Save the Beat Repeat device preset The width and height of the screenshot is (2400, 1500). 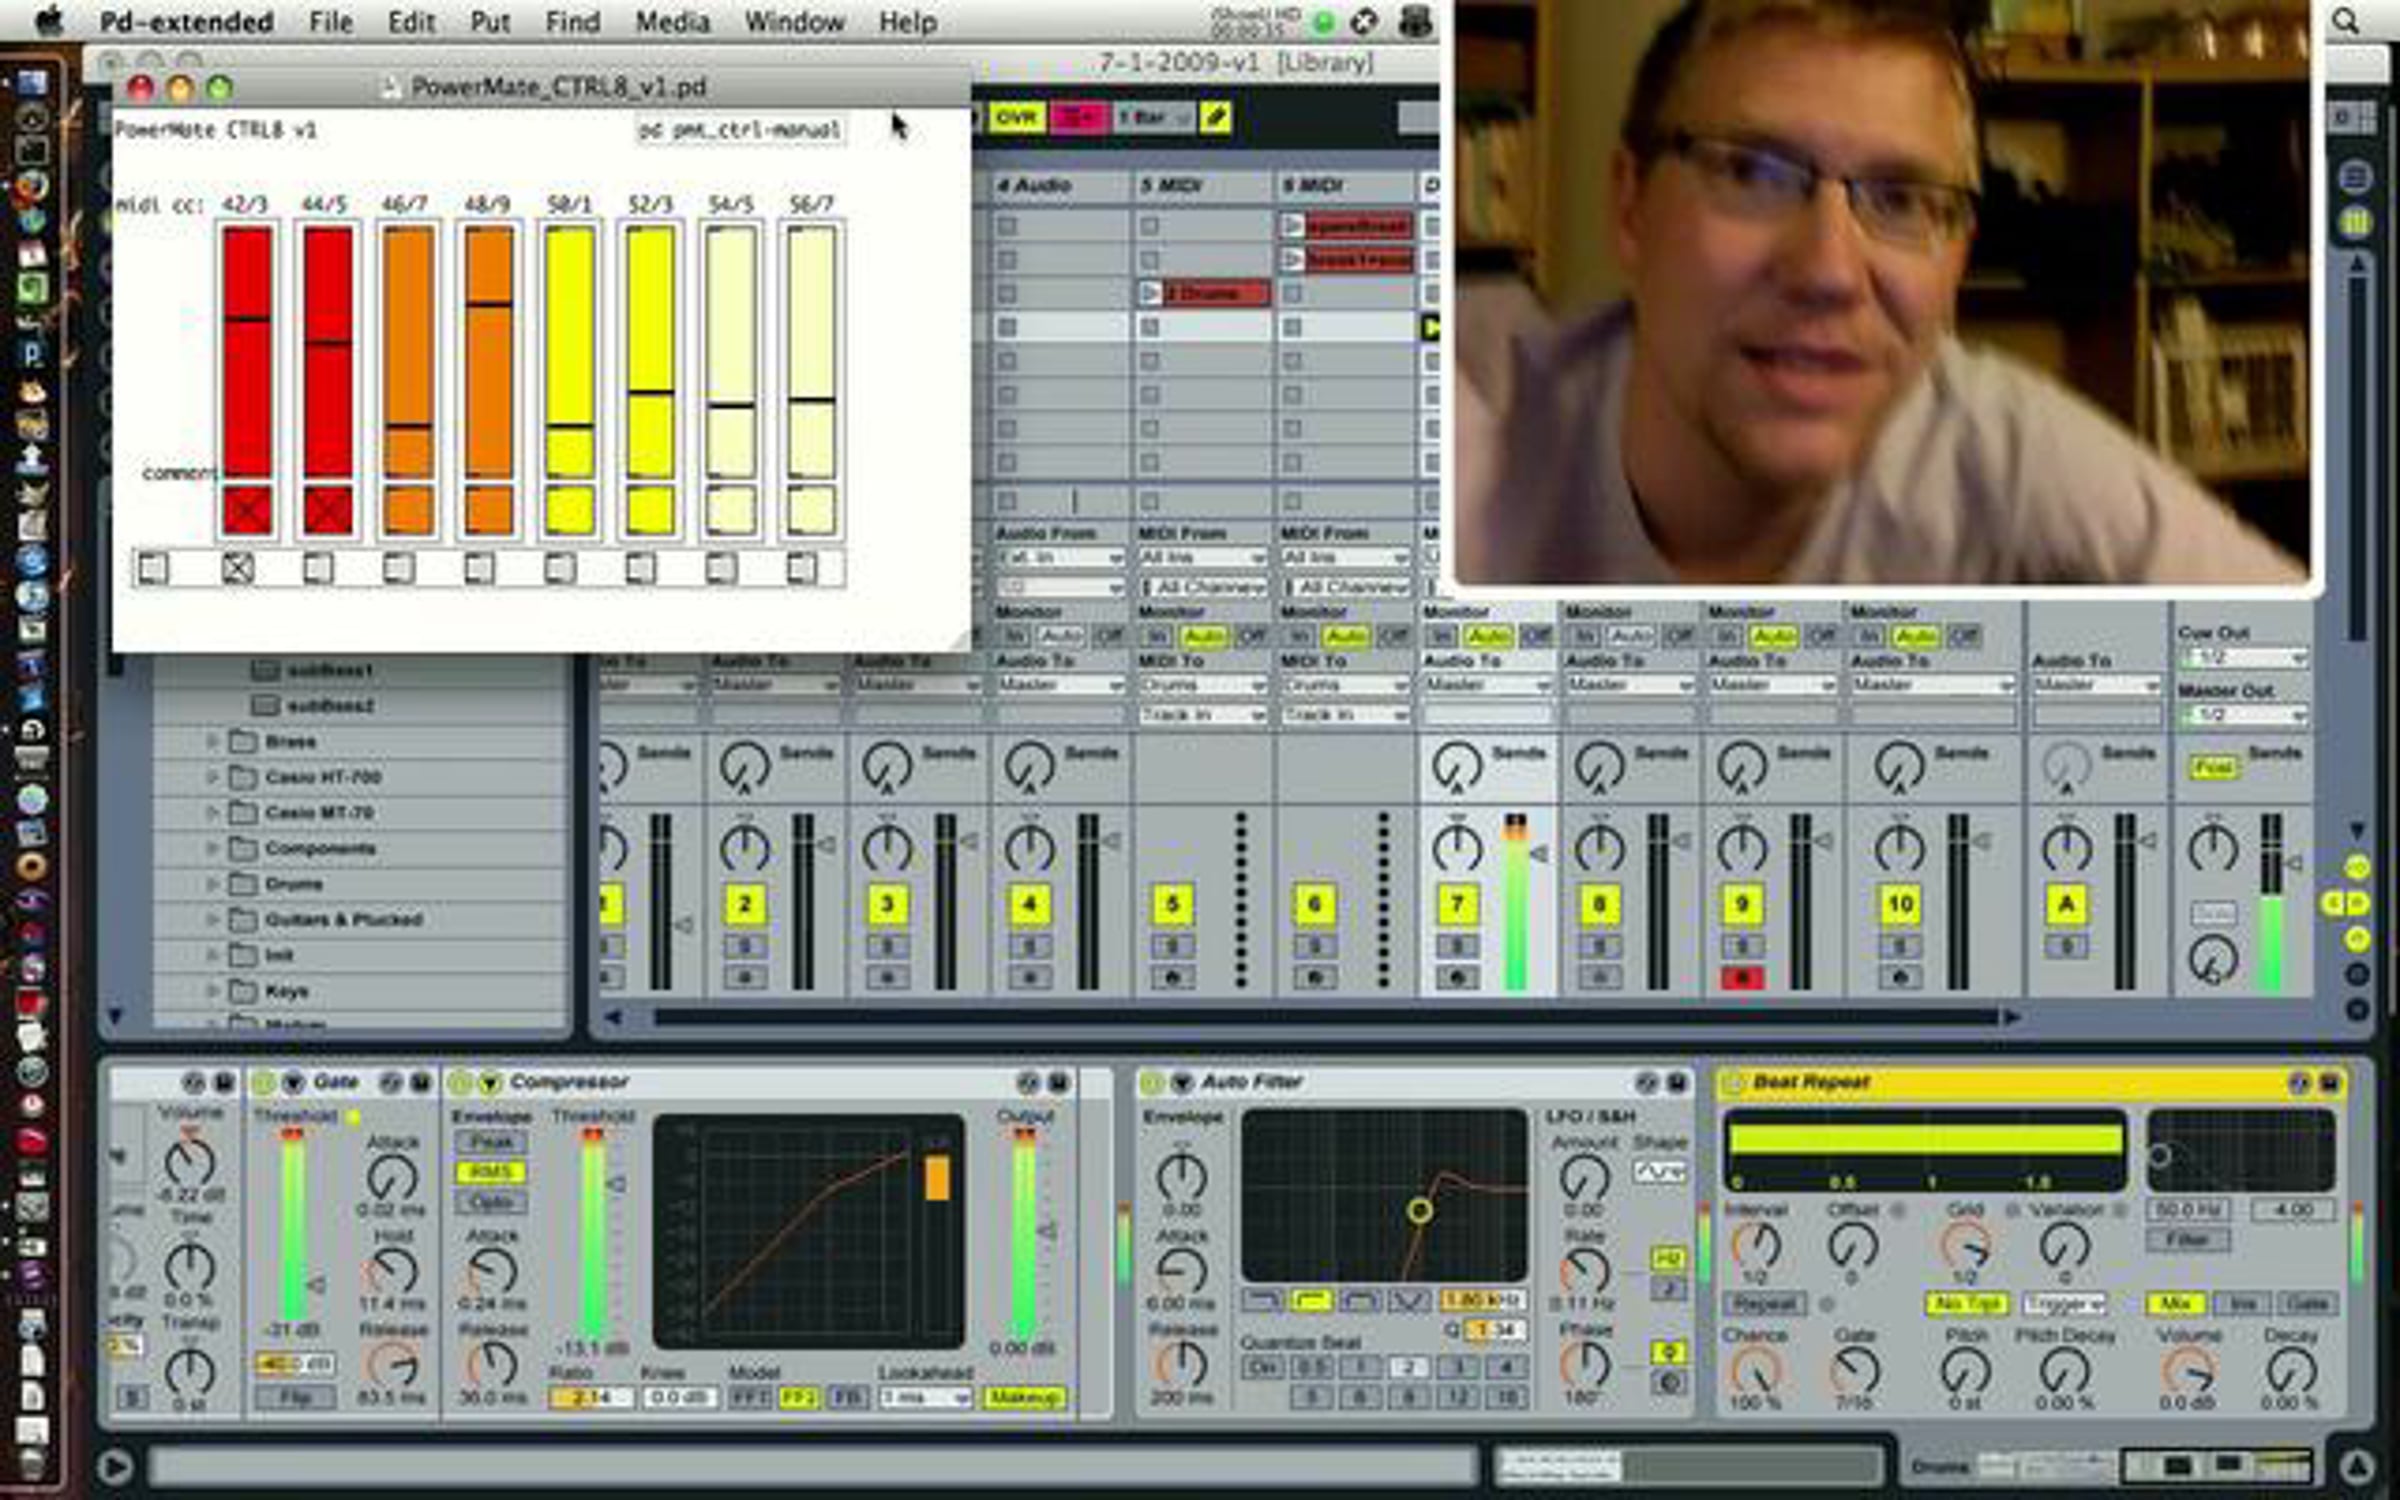coord(2329,1082)
